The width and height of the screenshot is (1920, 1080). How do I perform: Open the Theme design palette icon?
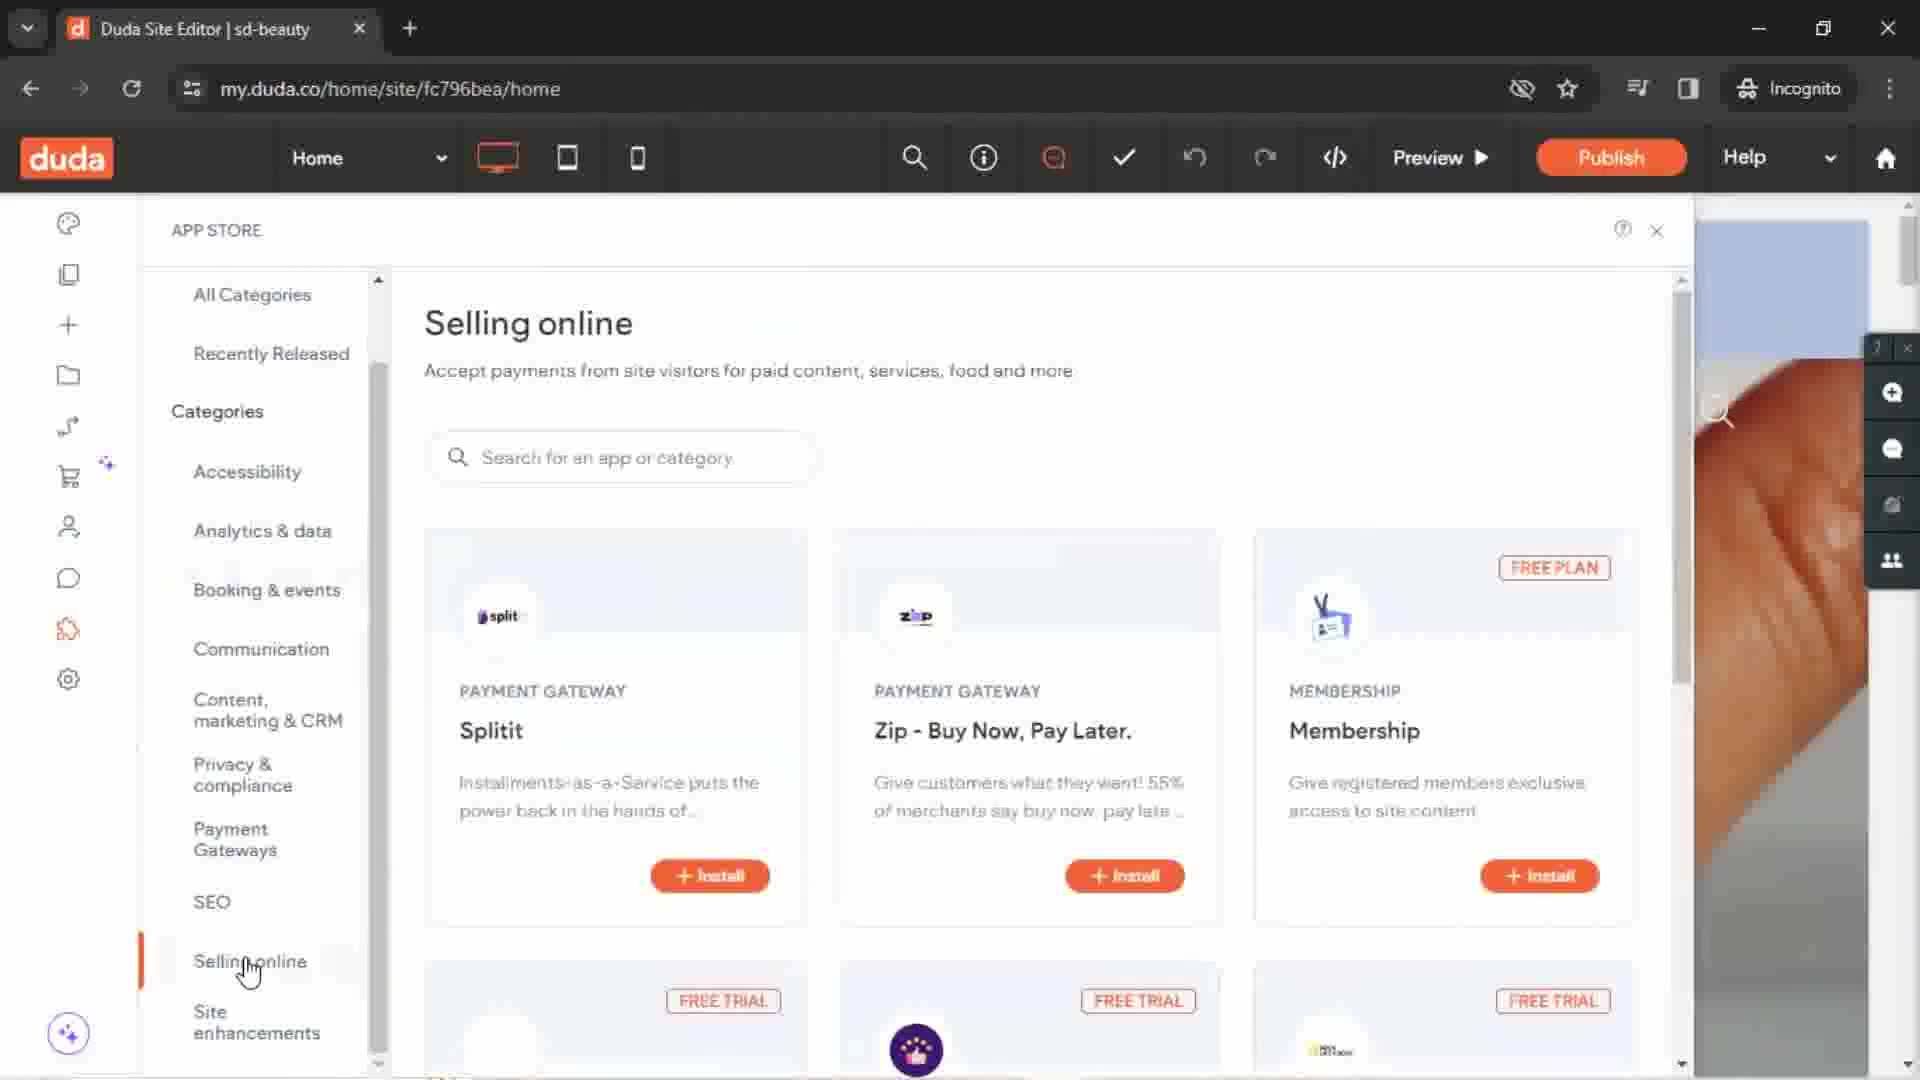tap(68, 223)
